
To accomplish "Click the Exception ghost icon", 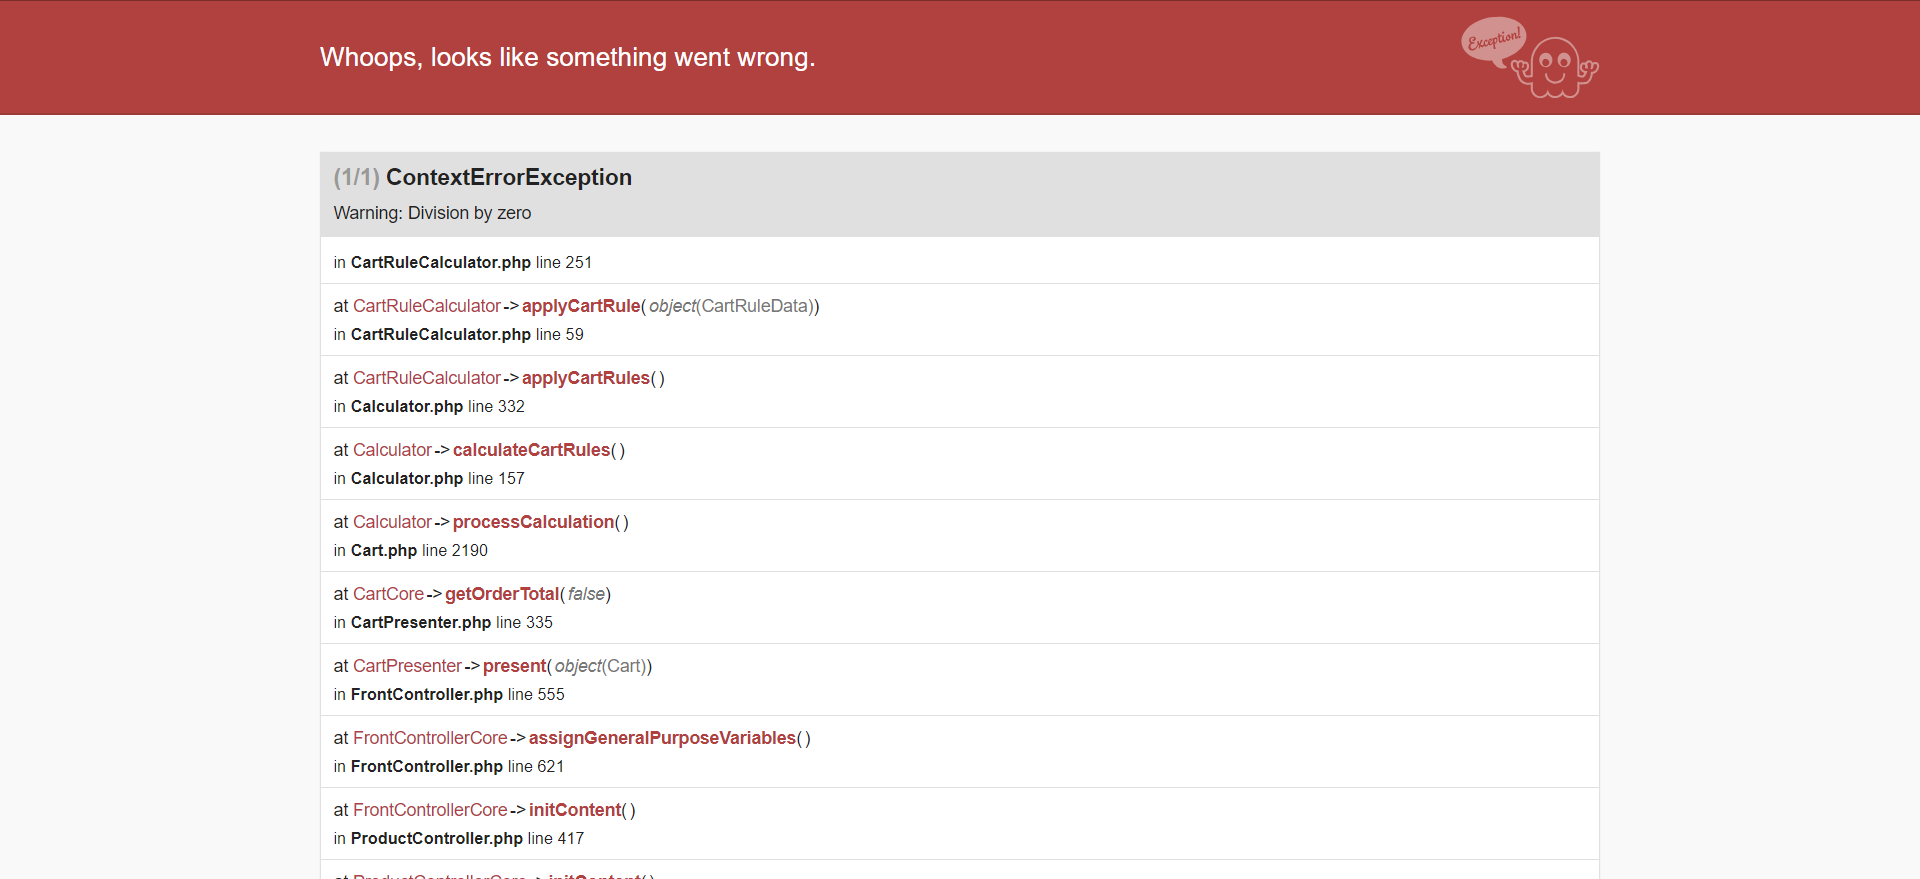I will (x=1556, y=68).
